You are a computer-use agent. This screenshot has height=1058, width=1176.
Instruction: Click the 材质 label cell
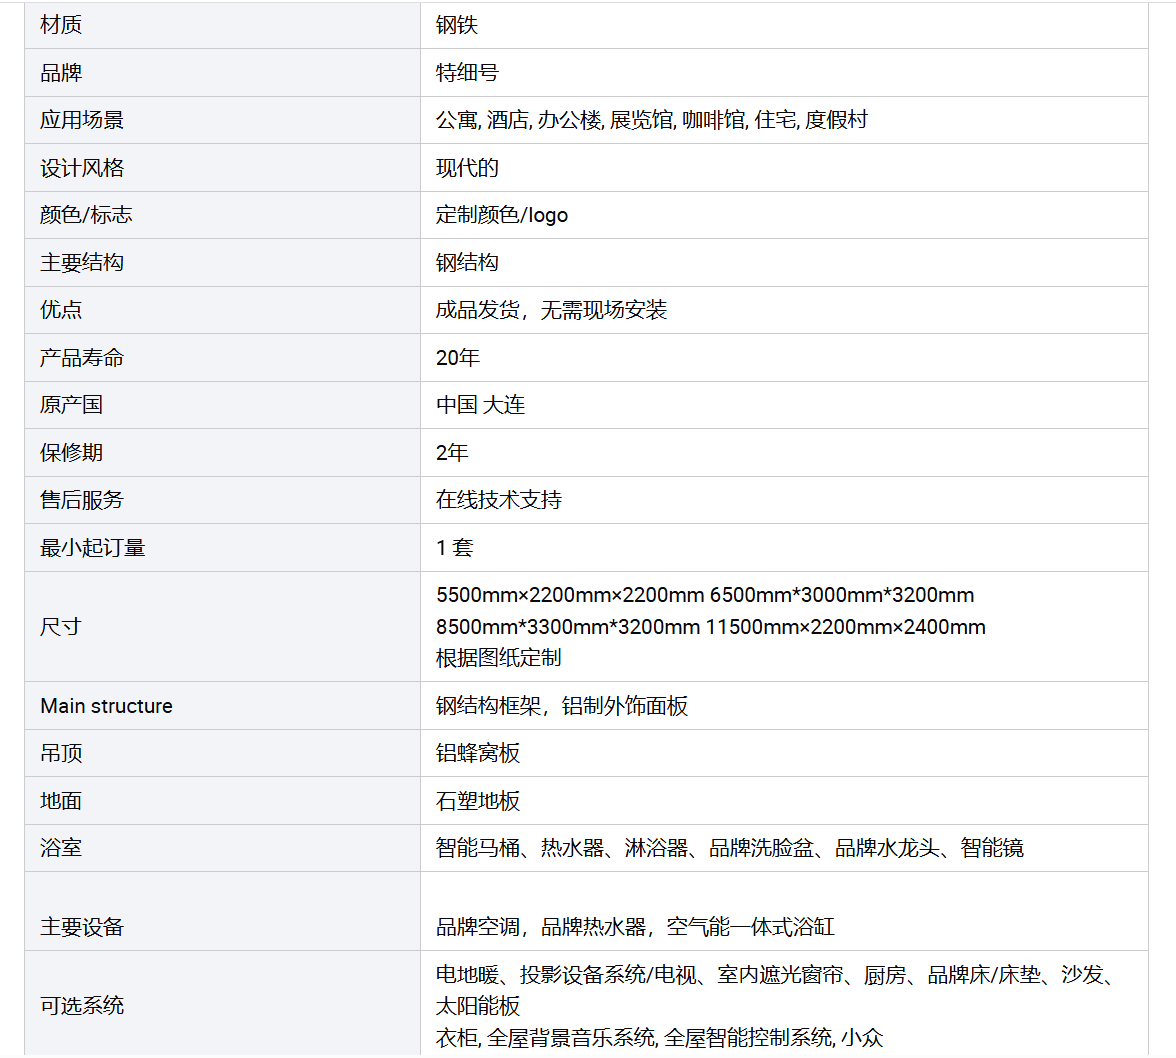pyautogui.click(x=222, y=25)
